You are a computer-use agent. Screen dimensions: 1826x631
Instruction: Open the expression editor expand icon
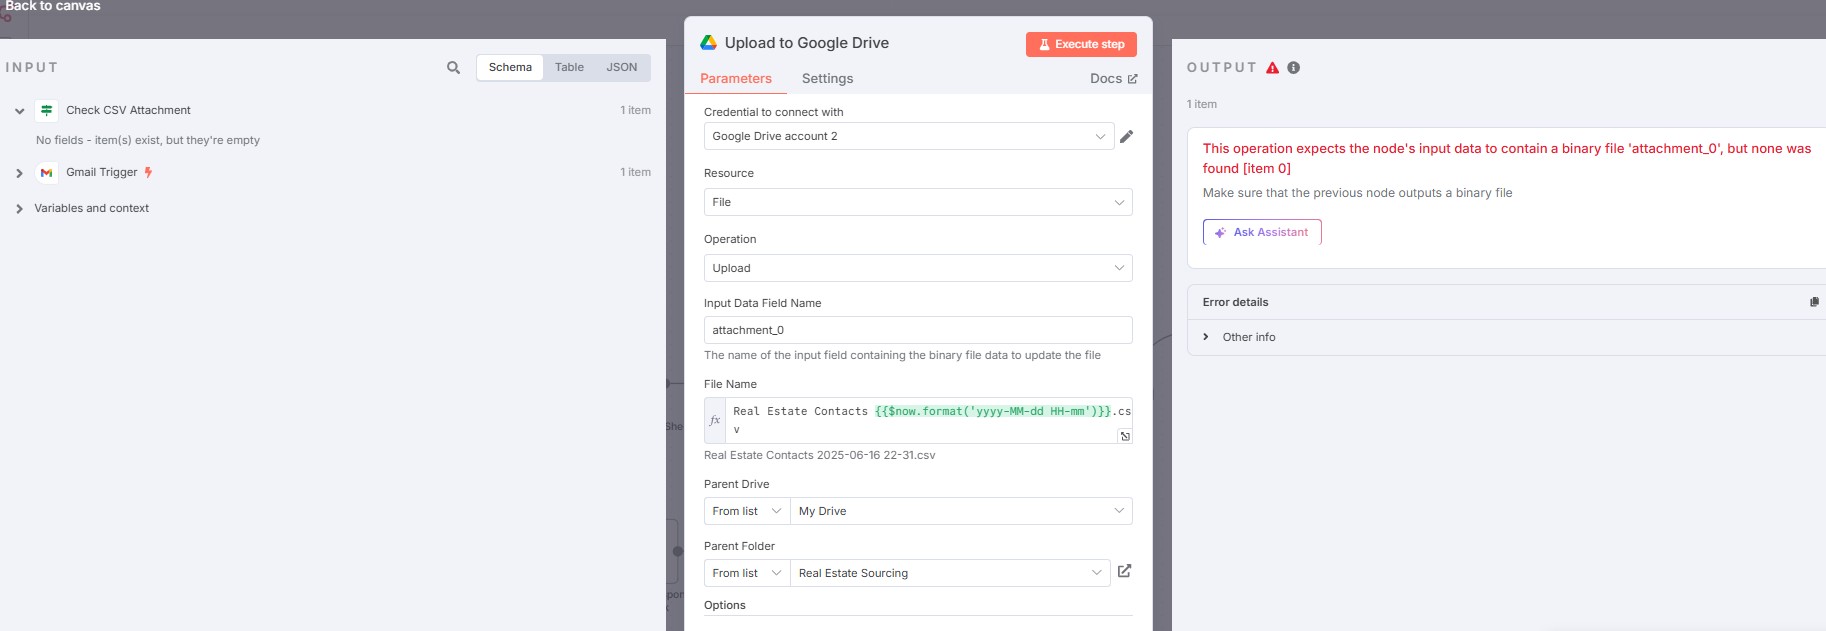[1125, 436]
